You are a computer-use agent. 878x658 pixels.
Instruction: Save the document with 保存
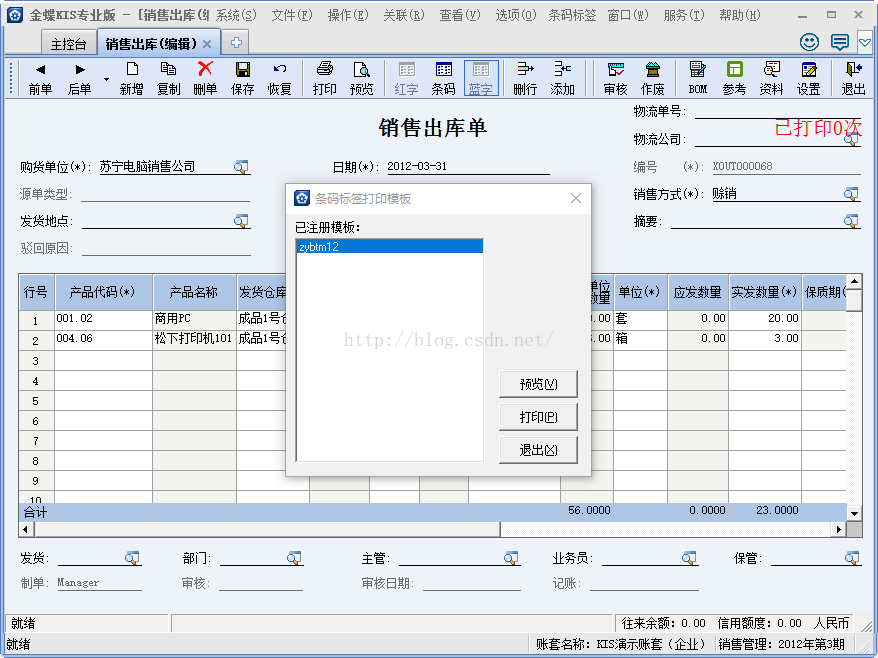pos(242,78)
